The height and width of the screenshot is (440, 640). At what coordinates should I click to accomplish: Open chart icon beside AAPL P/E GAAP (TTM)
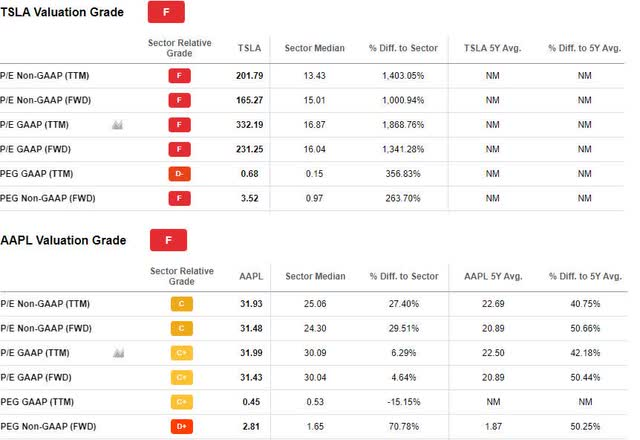click(119, 353)
